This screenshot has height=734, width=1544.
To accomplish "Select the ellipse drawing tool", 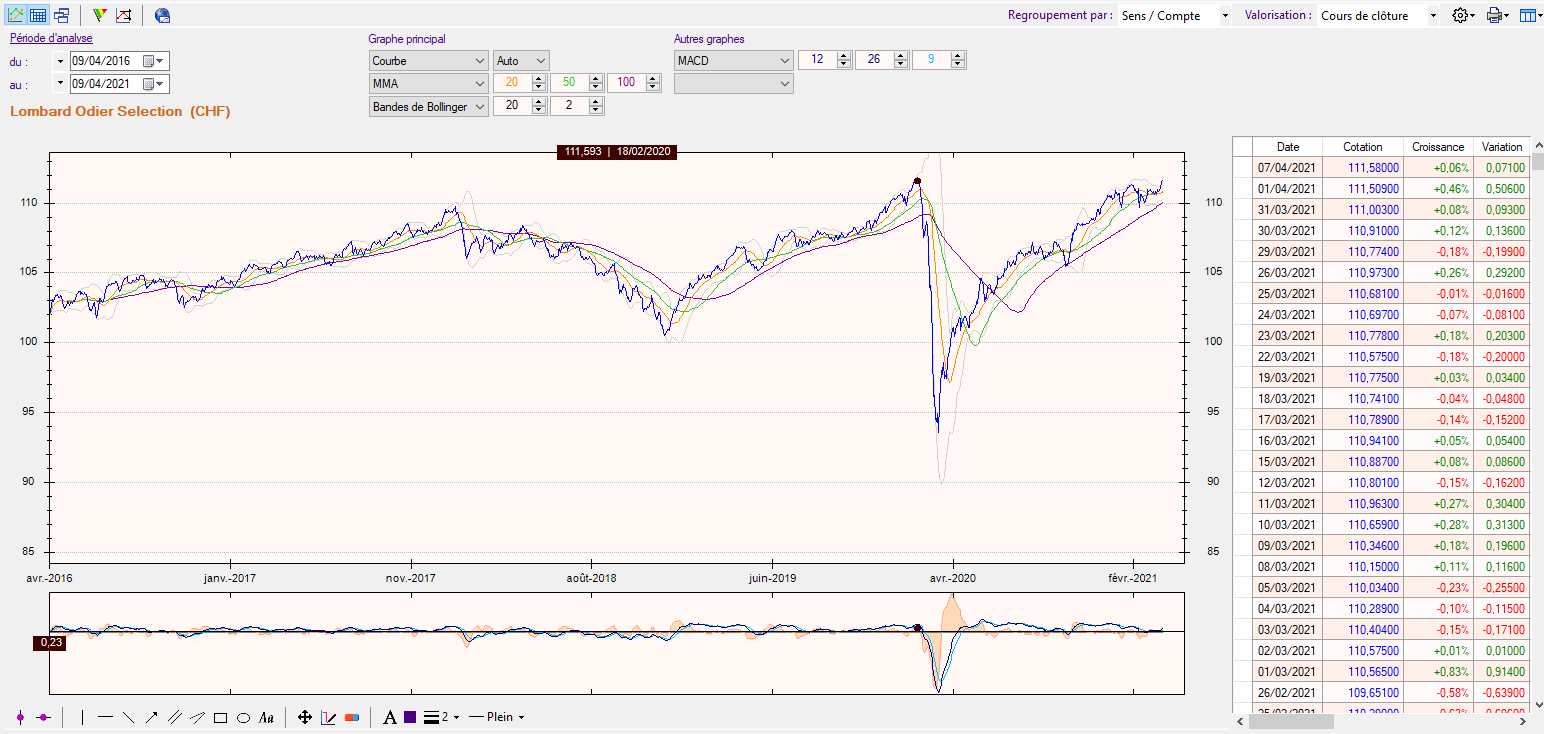I will [x=243, y=717].
